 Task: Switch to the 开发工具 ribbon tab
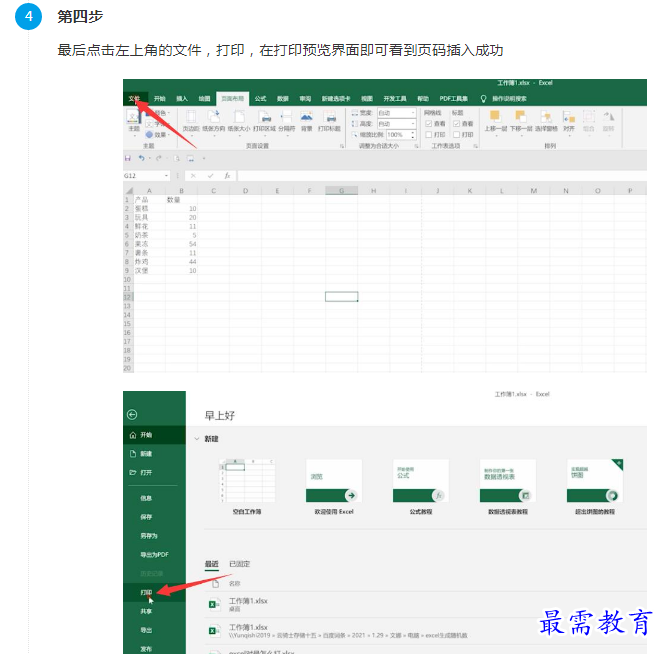pyautogui.click(x=395, y=99)
